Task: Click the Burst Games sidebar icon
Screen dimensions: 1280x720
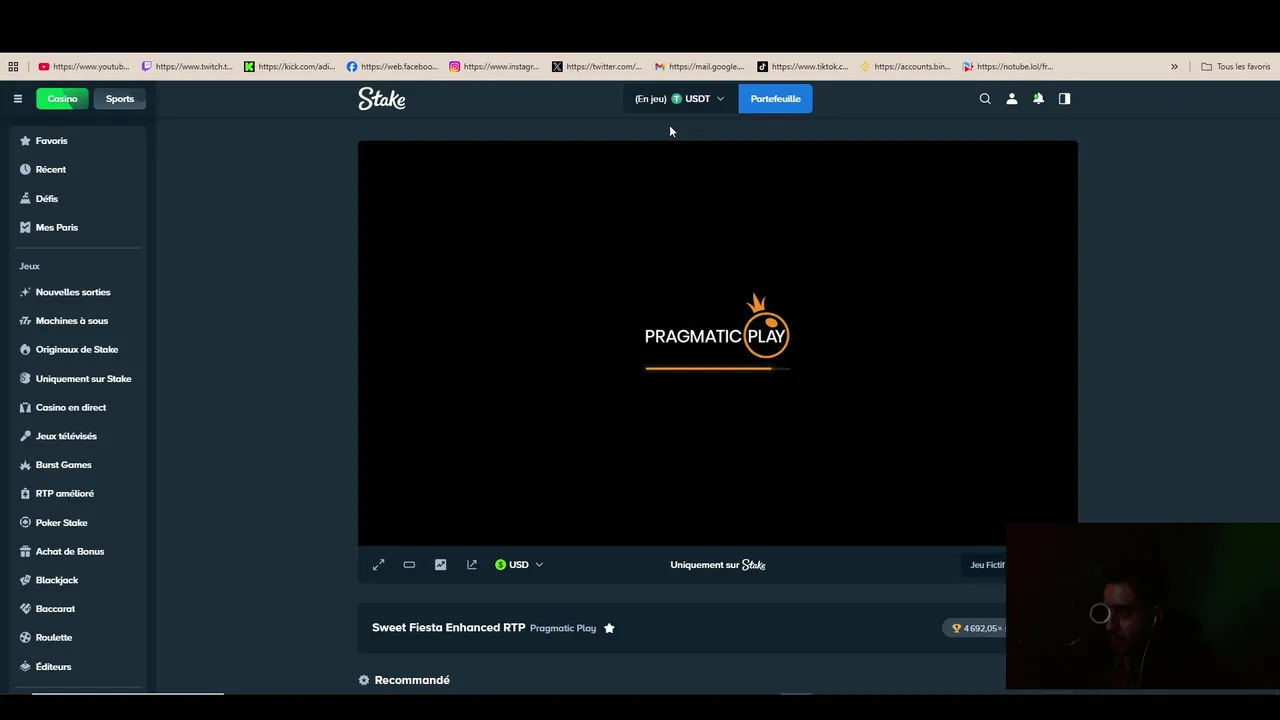Action: 25,465
